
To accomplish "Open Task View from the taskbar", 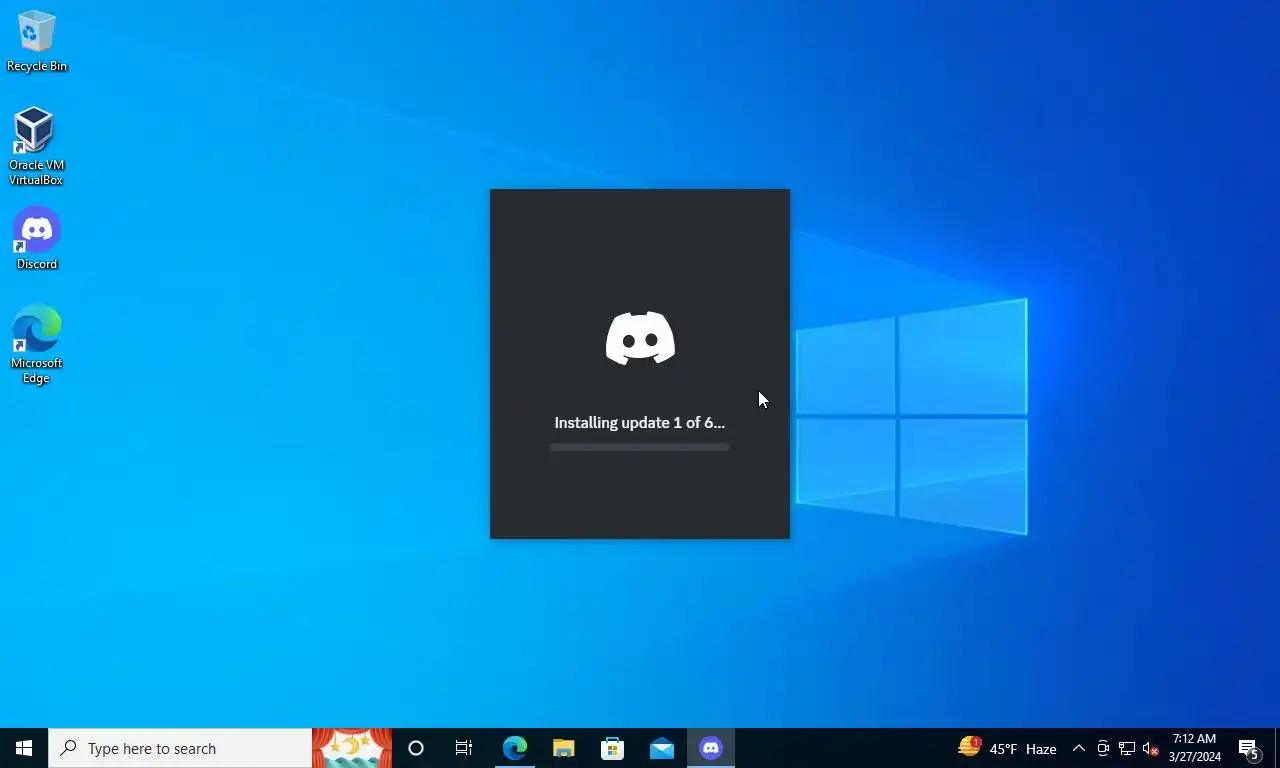I will coord(464,748).
